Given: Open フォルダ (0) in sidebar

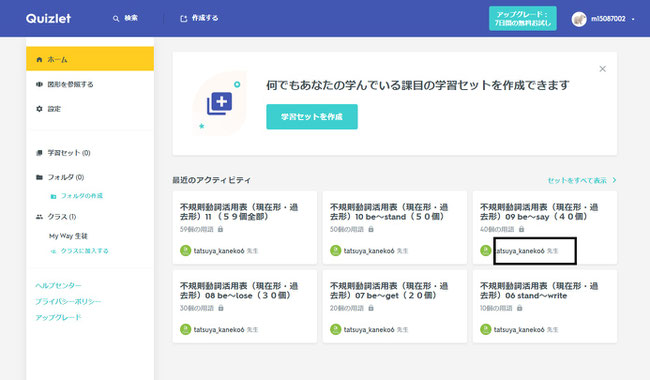Looking at the screenshot, I should 65,177.
